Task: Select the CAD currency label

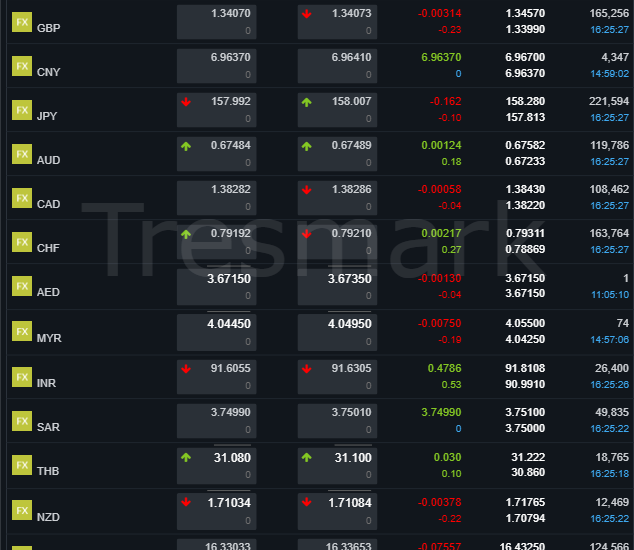Action: [x=49, y=204]
